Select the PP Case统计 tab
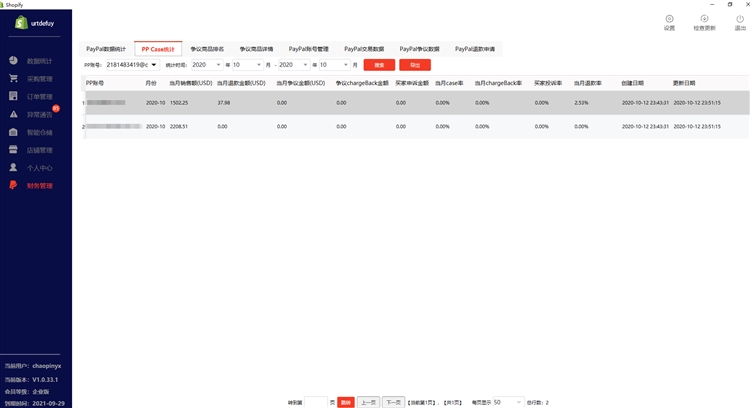The height and width of the screenshot is (408, 750). (x=158, y=49)
